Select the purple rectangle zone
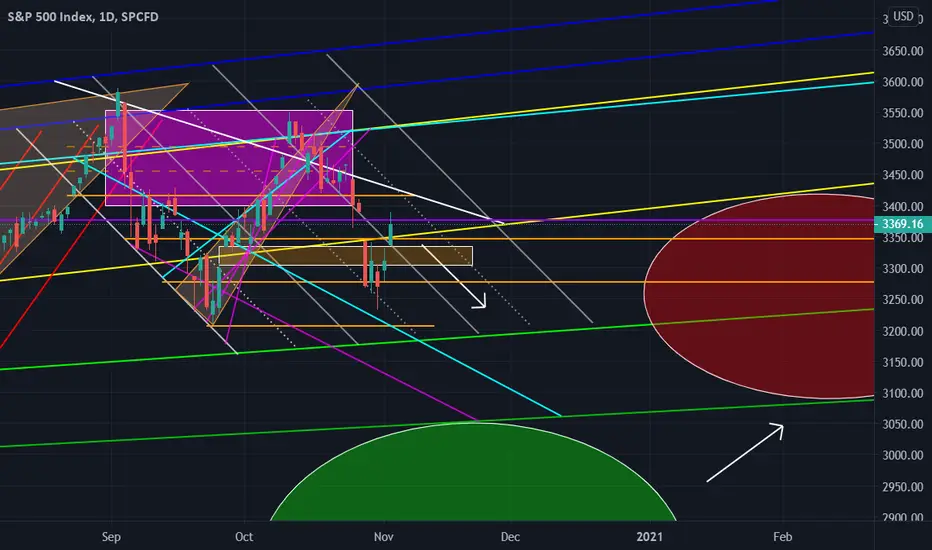Screen dimensions: 932x550 coord(229,158)
